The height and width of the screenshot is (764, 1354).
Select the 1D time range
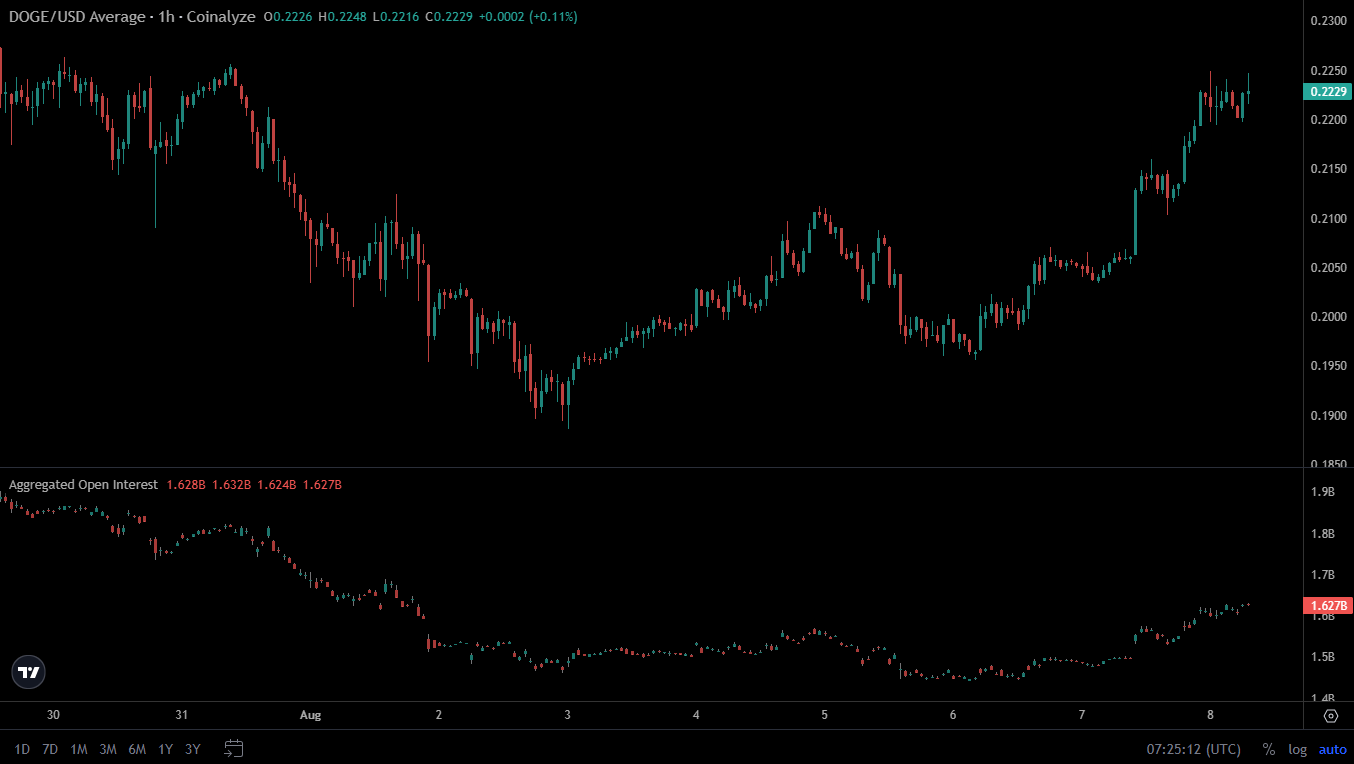pyautogui.click(x=22, y=749)
